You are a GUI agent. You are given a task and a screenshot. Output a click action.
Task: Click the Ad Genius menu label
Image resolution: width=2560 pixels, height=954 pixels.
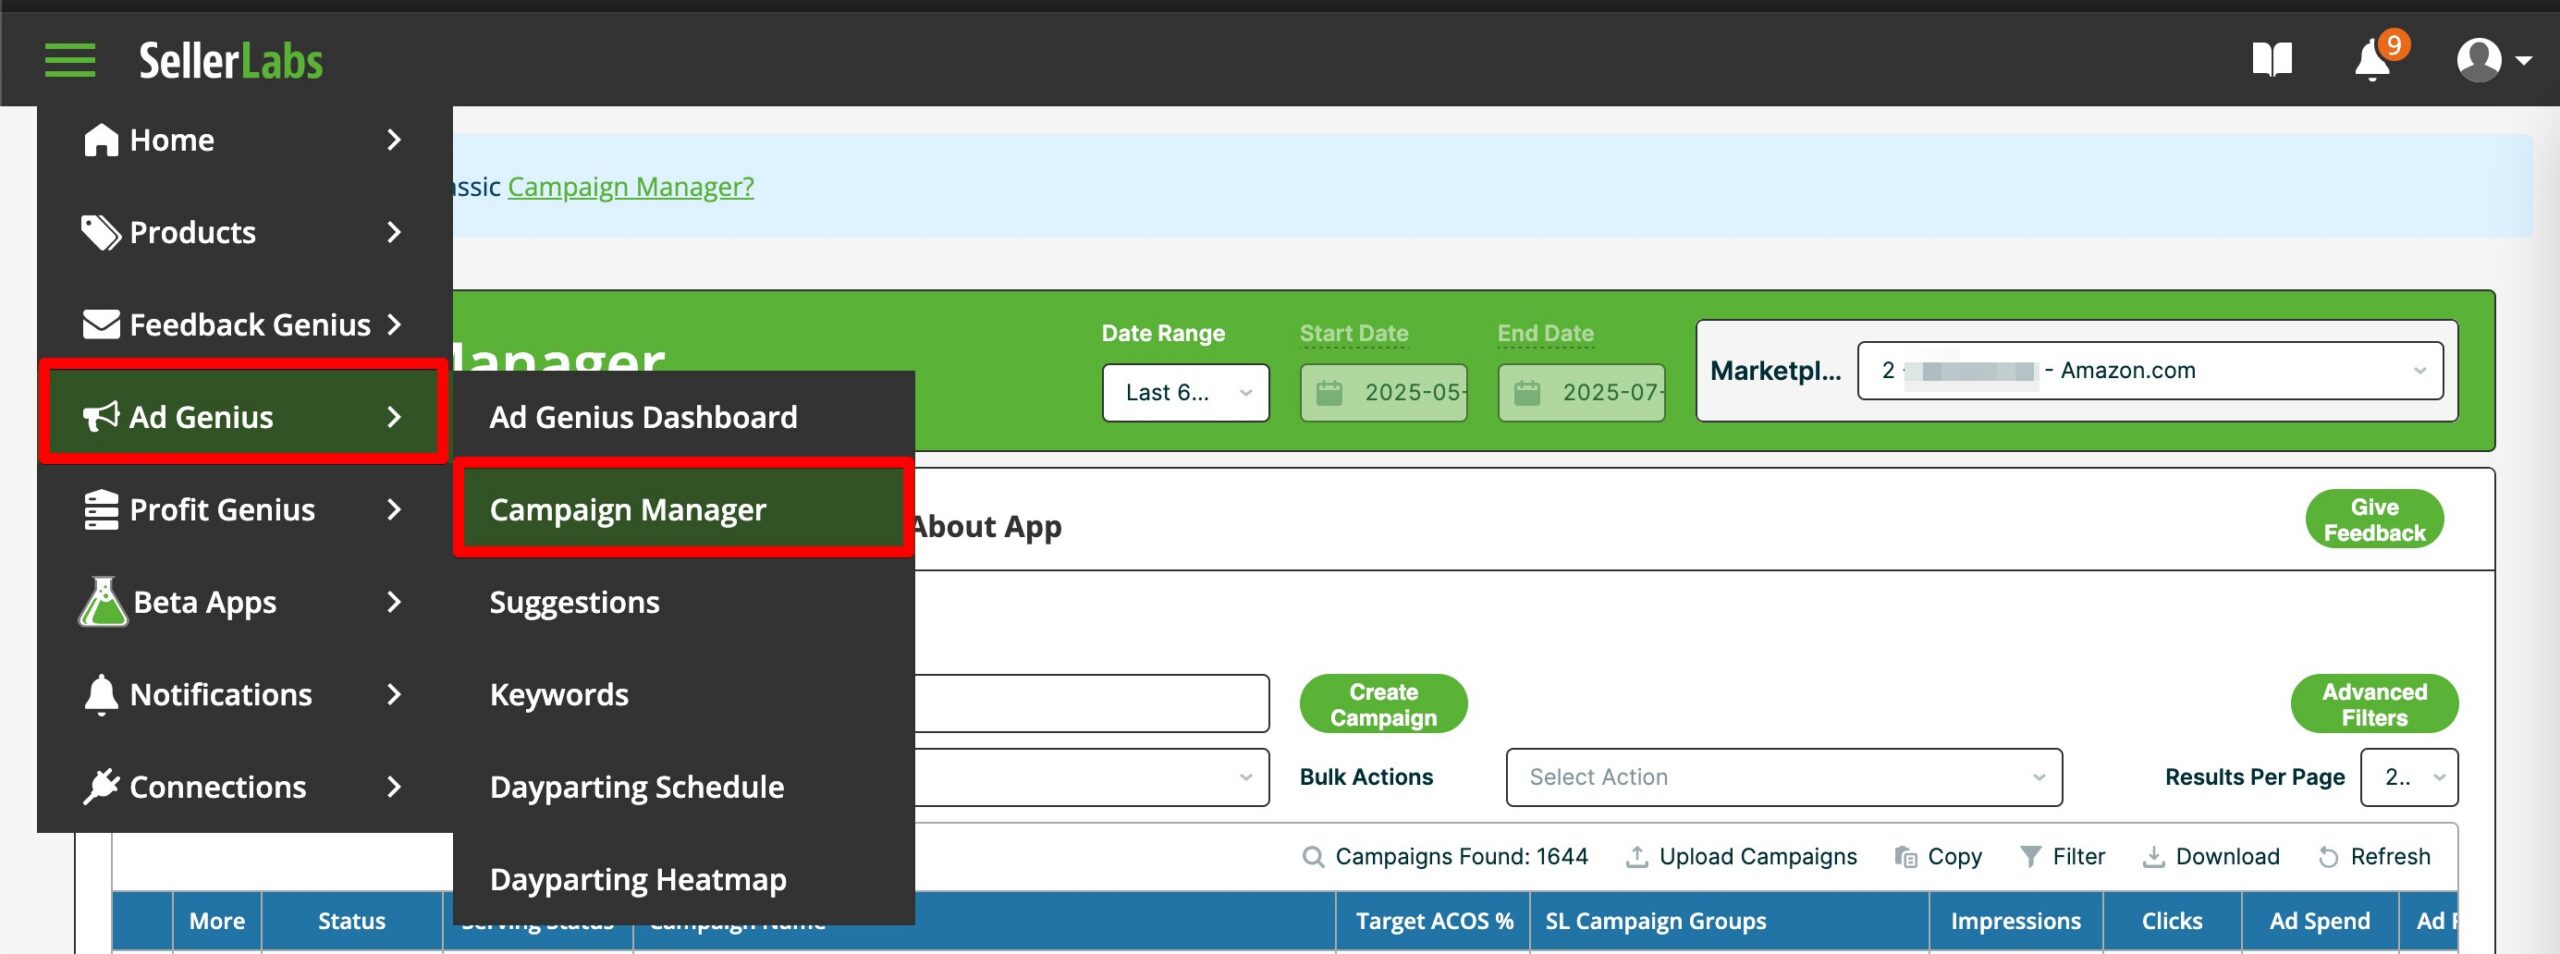201,417
